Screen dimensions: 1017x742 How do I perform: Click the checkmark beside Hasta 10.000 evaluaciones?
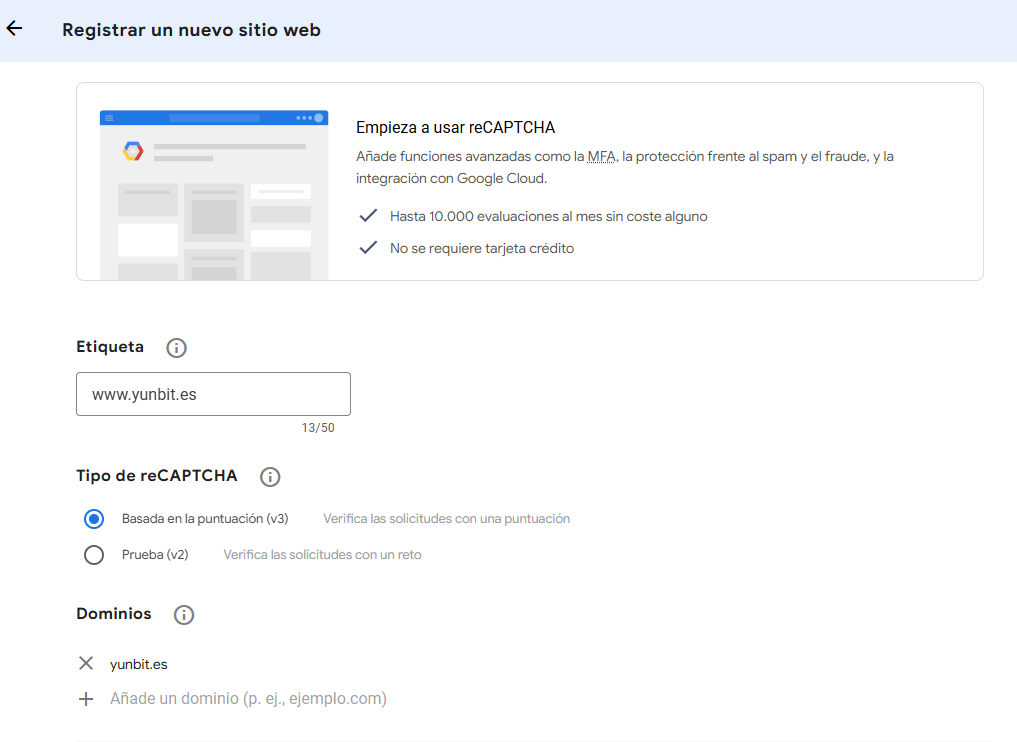tap(368, 216)
